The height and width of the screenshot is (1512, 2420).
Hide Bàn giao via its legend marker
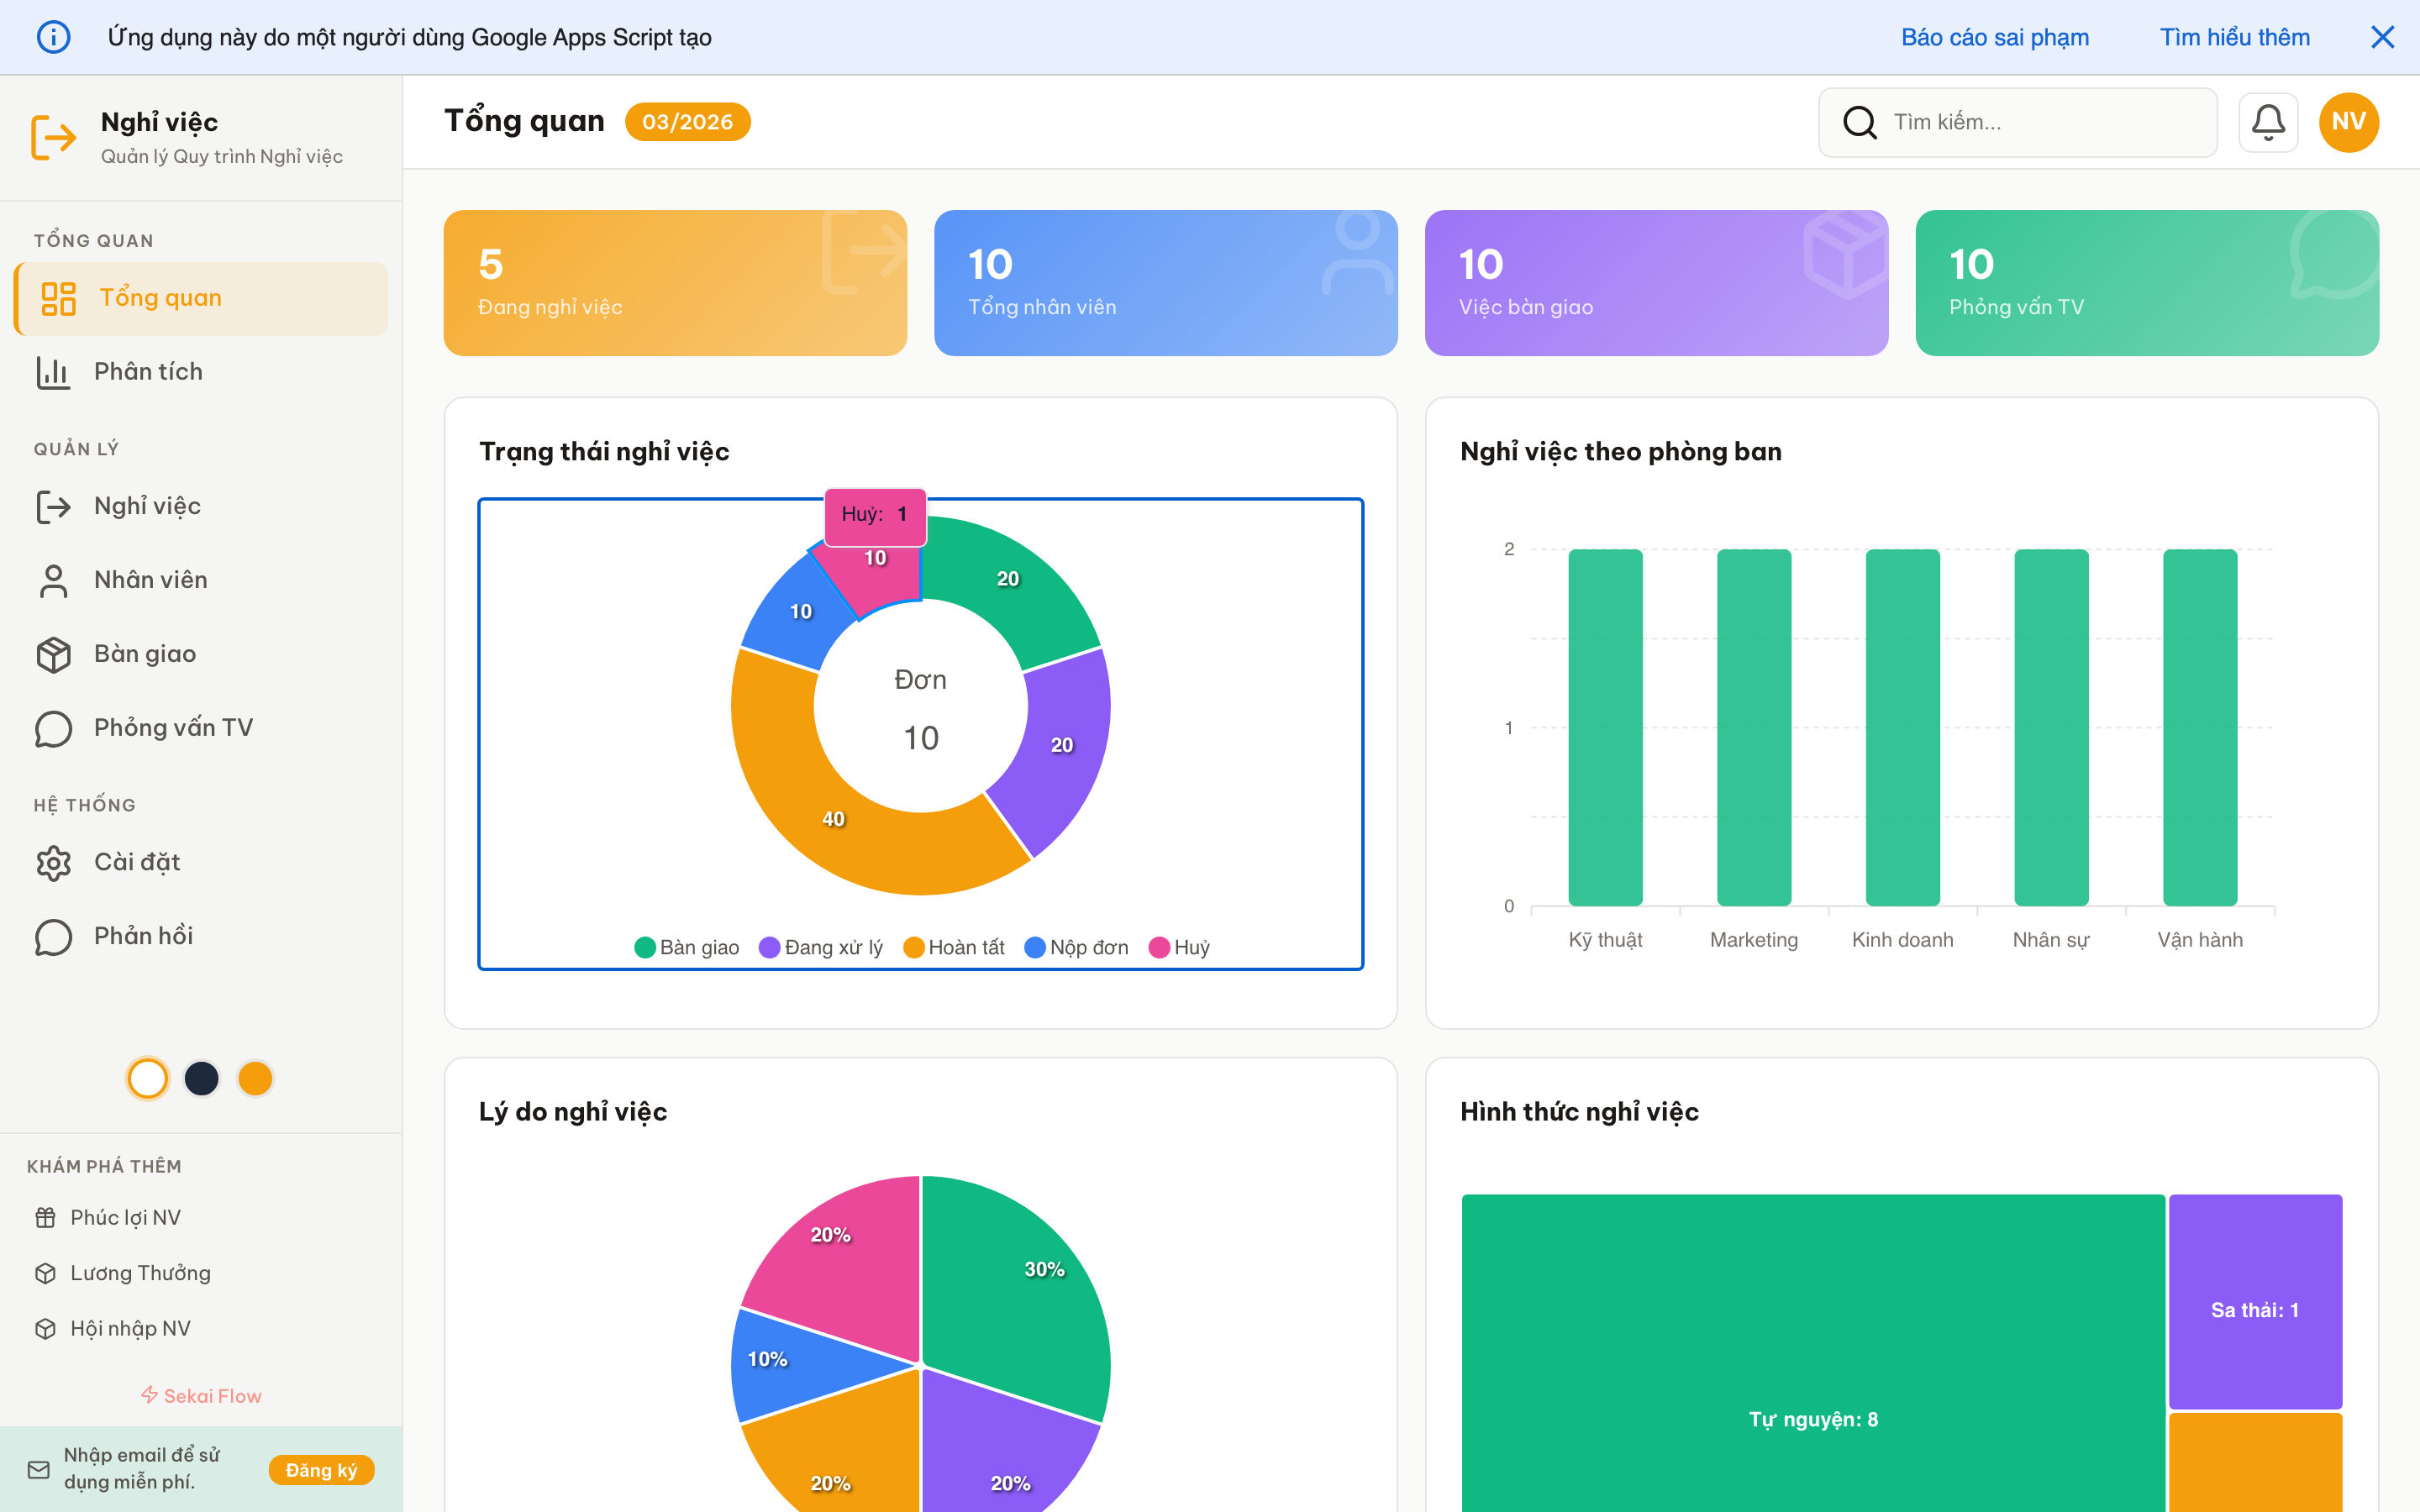(x=645, y=947)
